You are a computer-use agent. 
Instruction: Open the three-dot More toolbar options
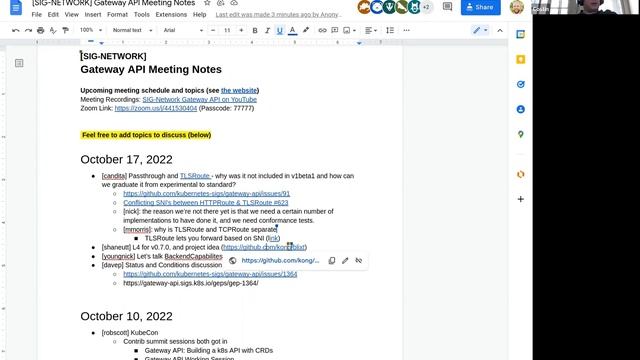(406, 30)
